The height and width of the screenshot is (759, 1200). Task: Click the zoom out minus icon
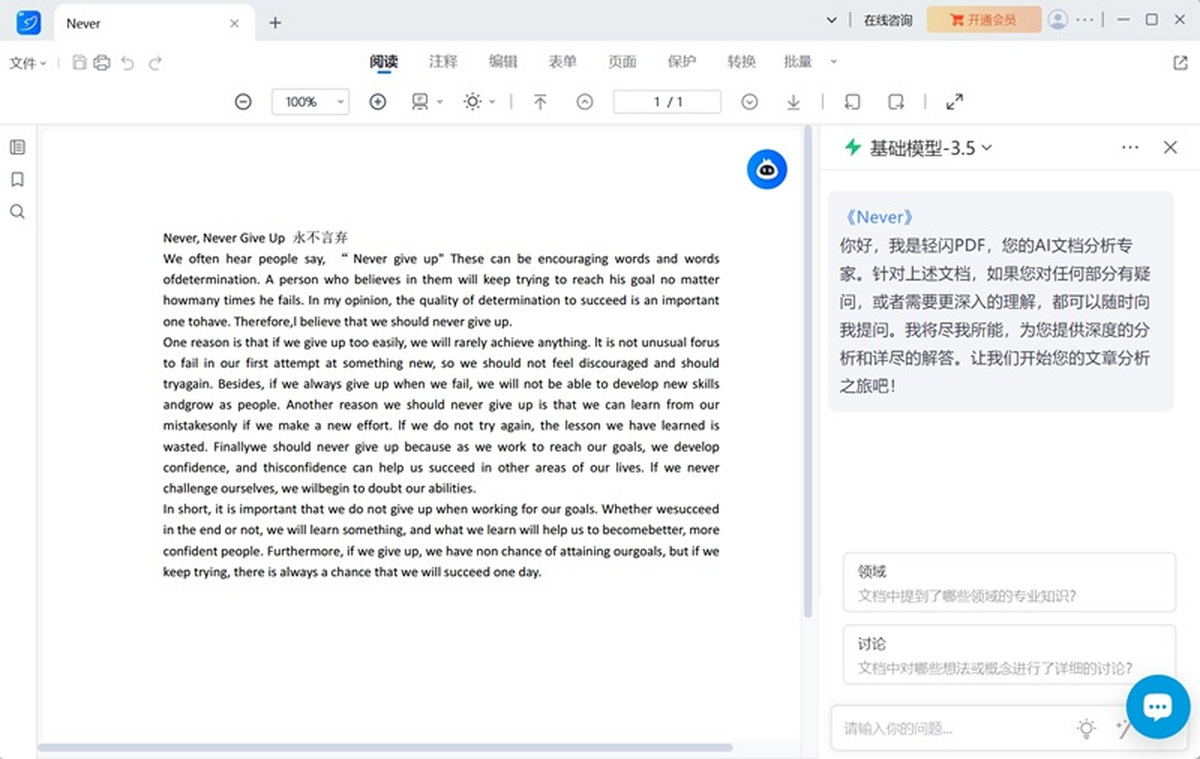(243, 102)
